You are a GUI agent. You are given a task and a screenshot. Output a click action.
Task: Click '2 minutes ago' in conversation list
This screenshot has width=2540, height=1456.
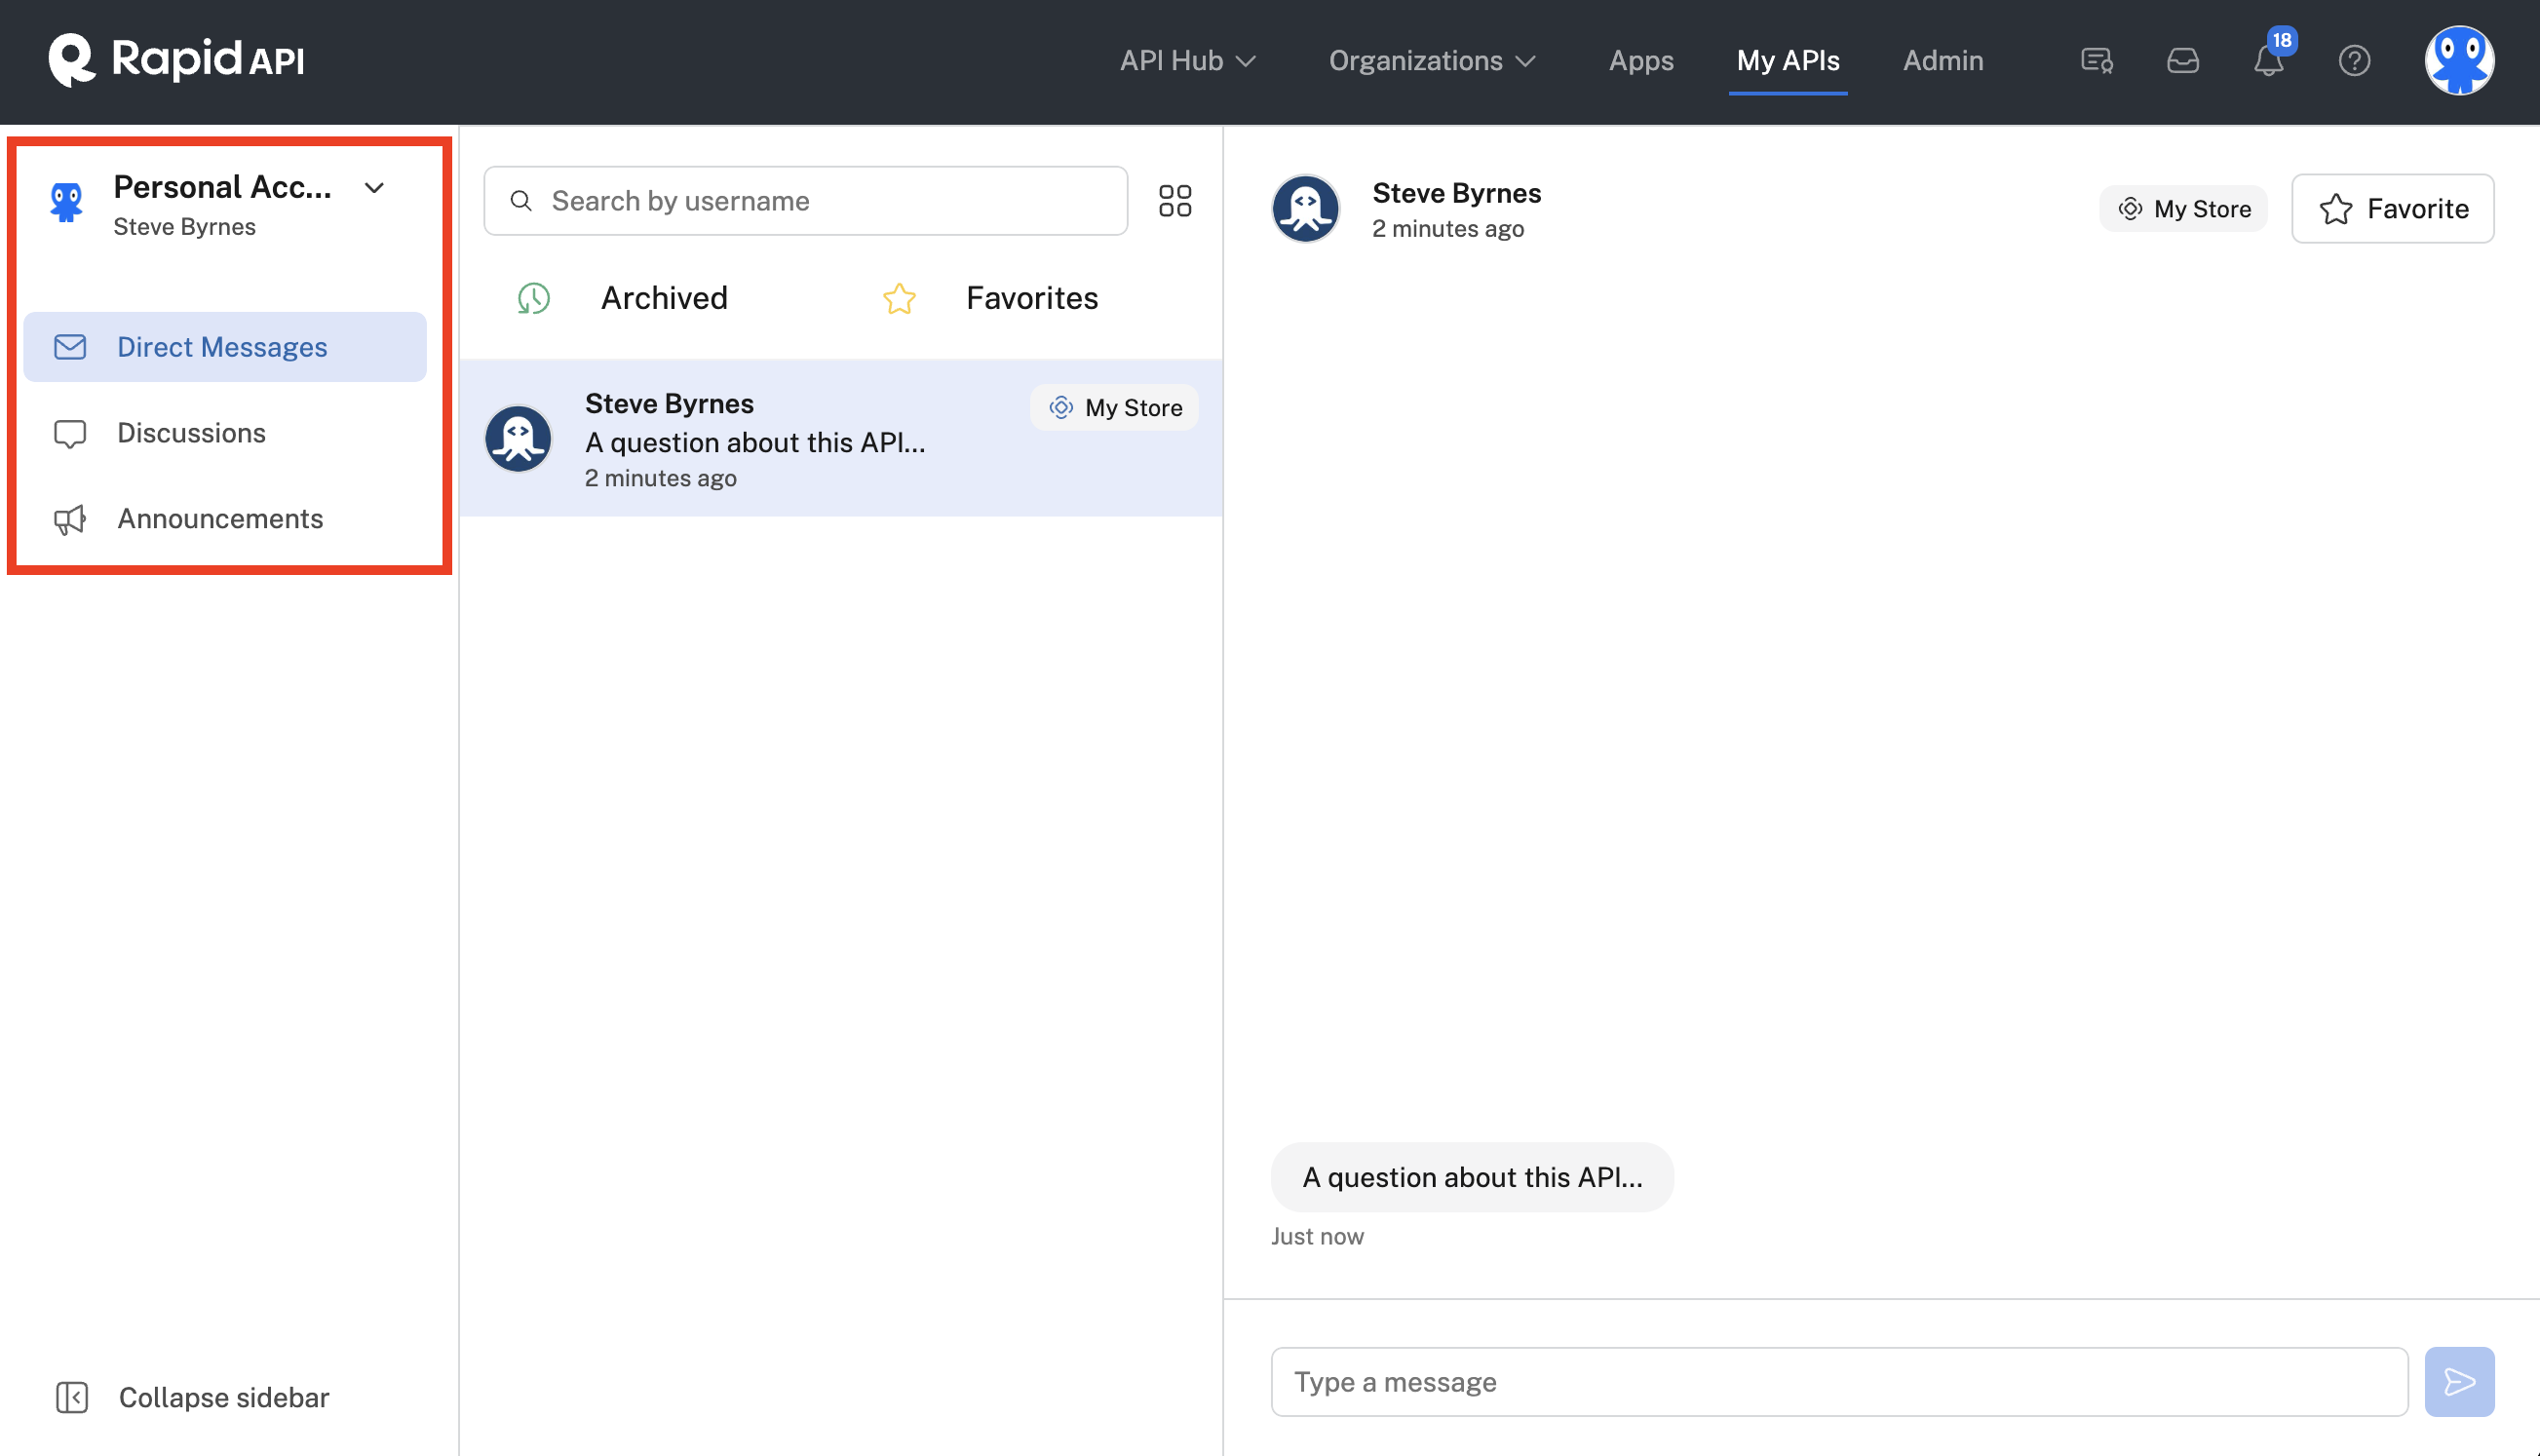click(x=660, y=478)
